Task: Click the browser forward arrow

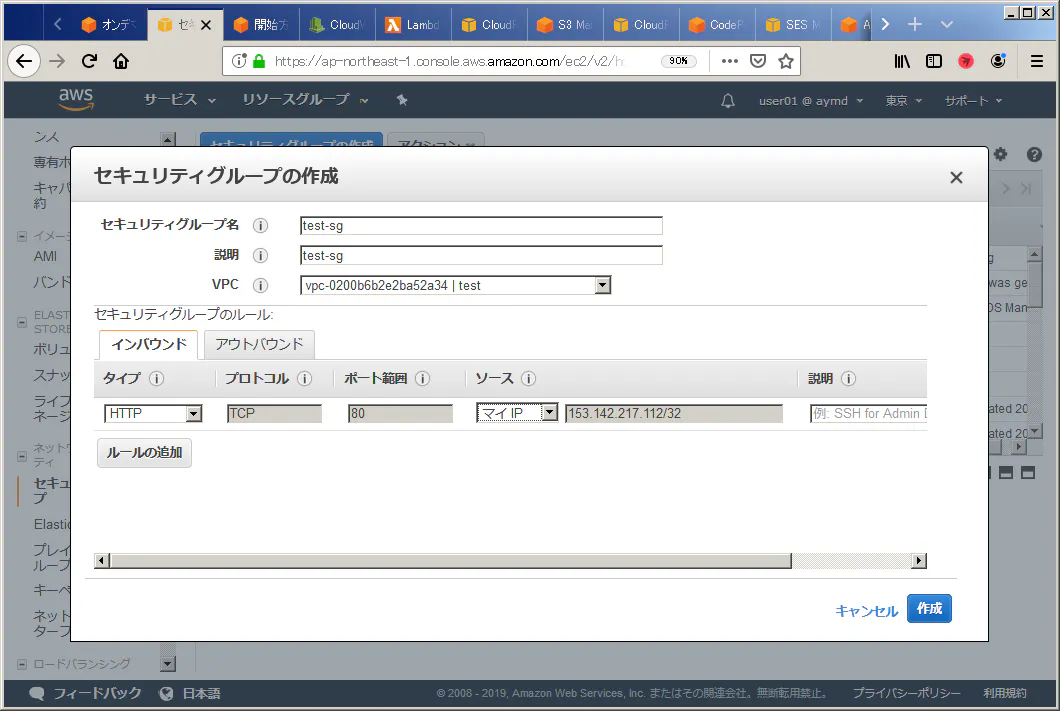Action: pyautogui.click(x=57, y=62)
